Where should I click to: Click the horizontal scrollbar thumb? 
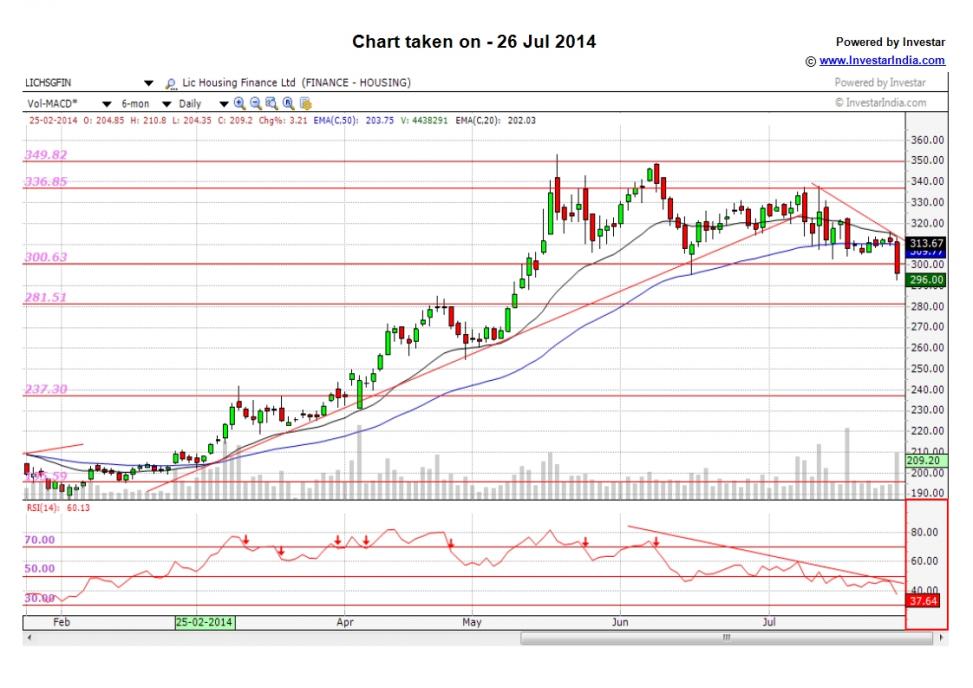point(727,638)
